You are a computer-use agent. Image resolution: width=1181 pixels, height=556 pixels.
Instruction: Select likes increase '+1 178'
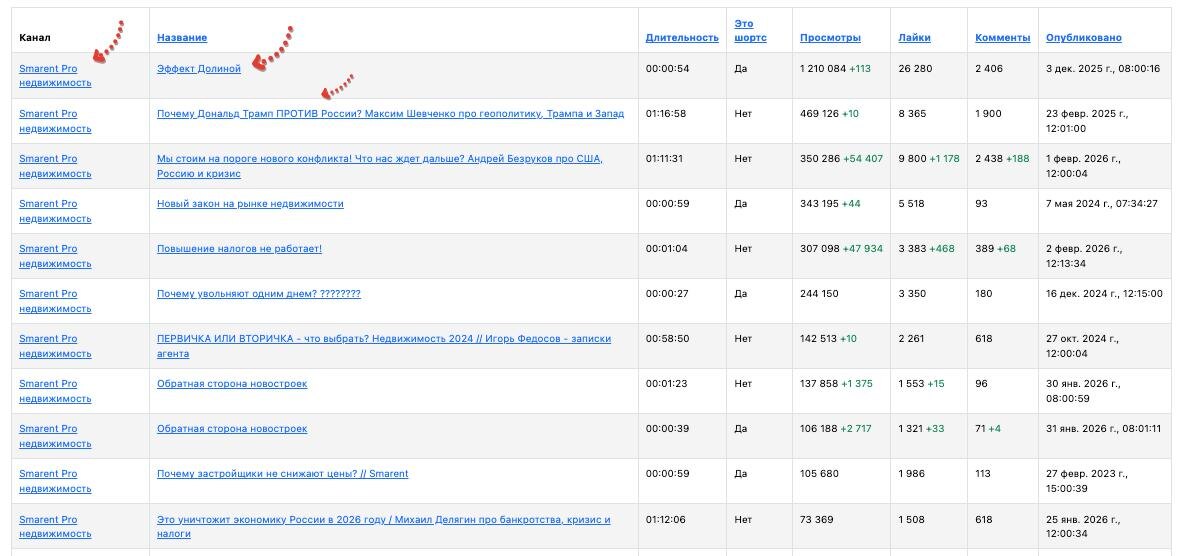tap(944, 159)
